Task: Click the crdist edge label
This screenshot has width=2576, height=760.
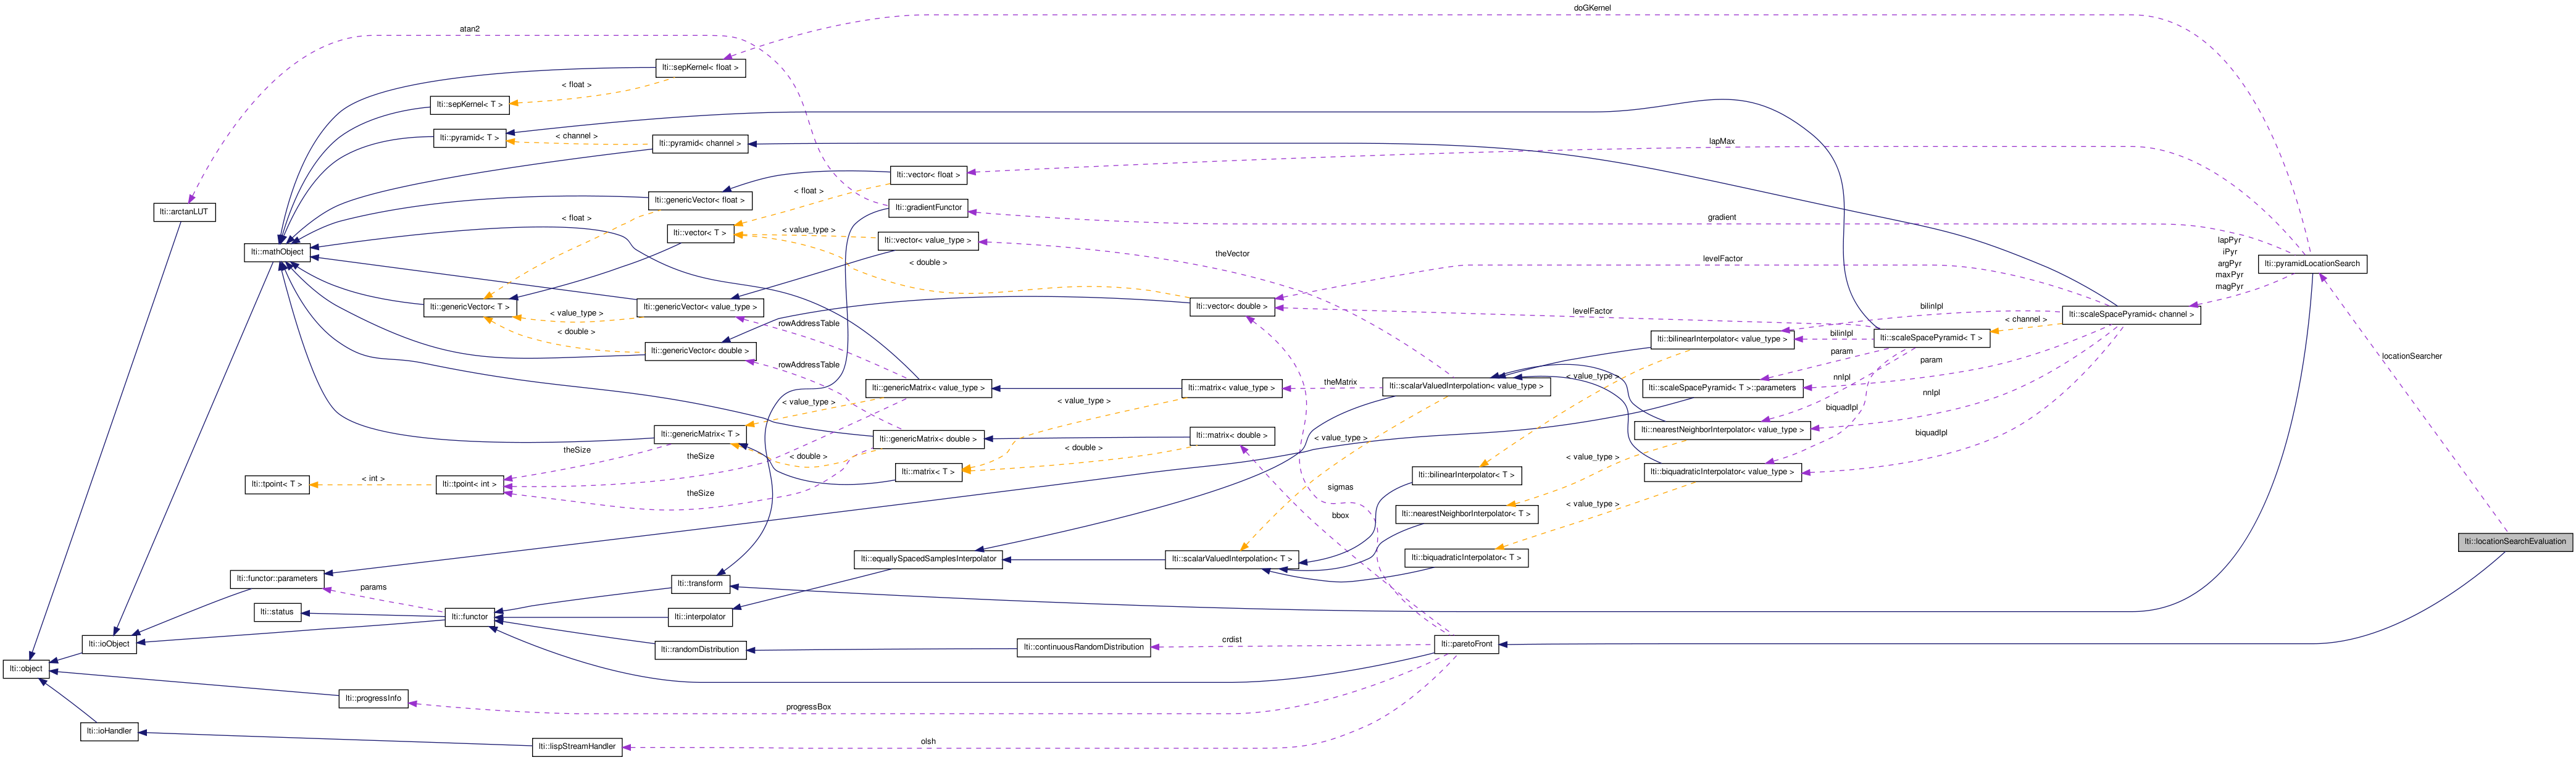Action: tap(1231, 639)
